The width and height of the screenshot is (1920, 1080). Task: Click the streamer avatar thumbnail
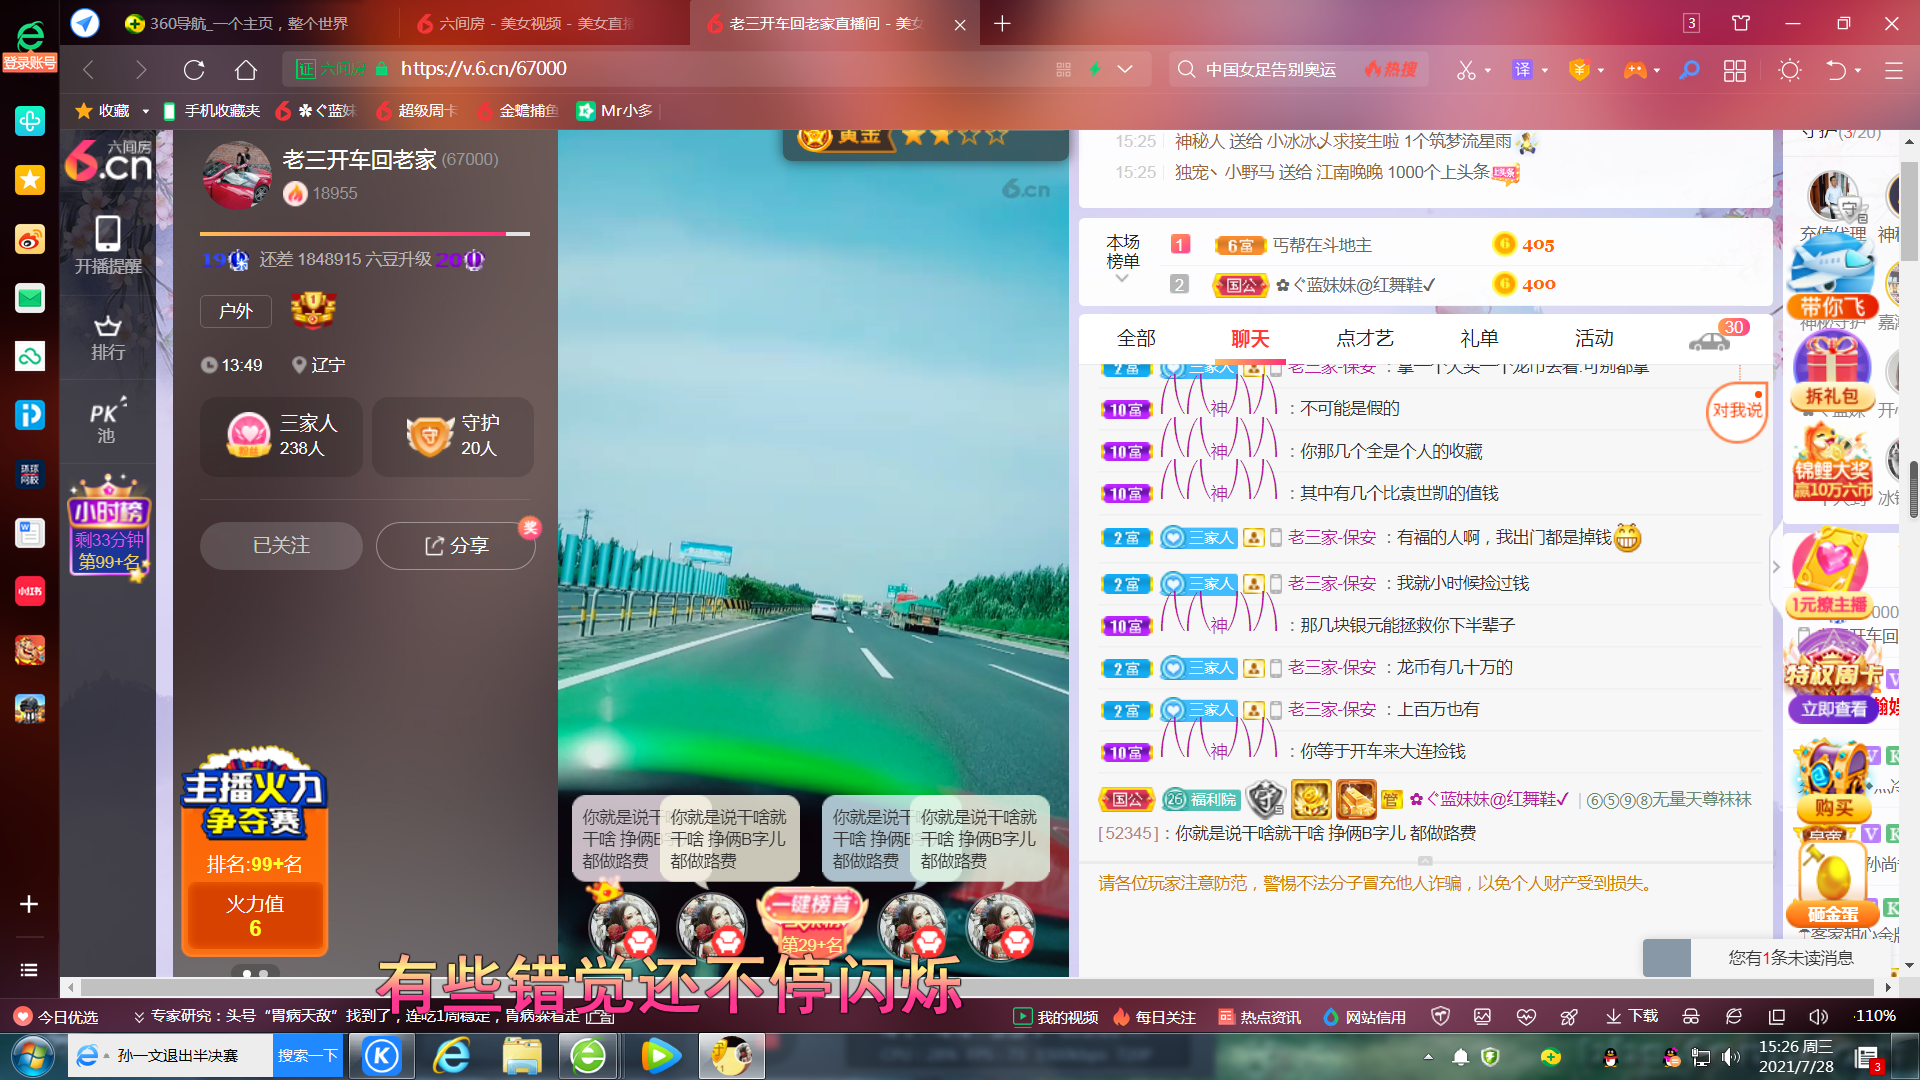236,175
